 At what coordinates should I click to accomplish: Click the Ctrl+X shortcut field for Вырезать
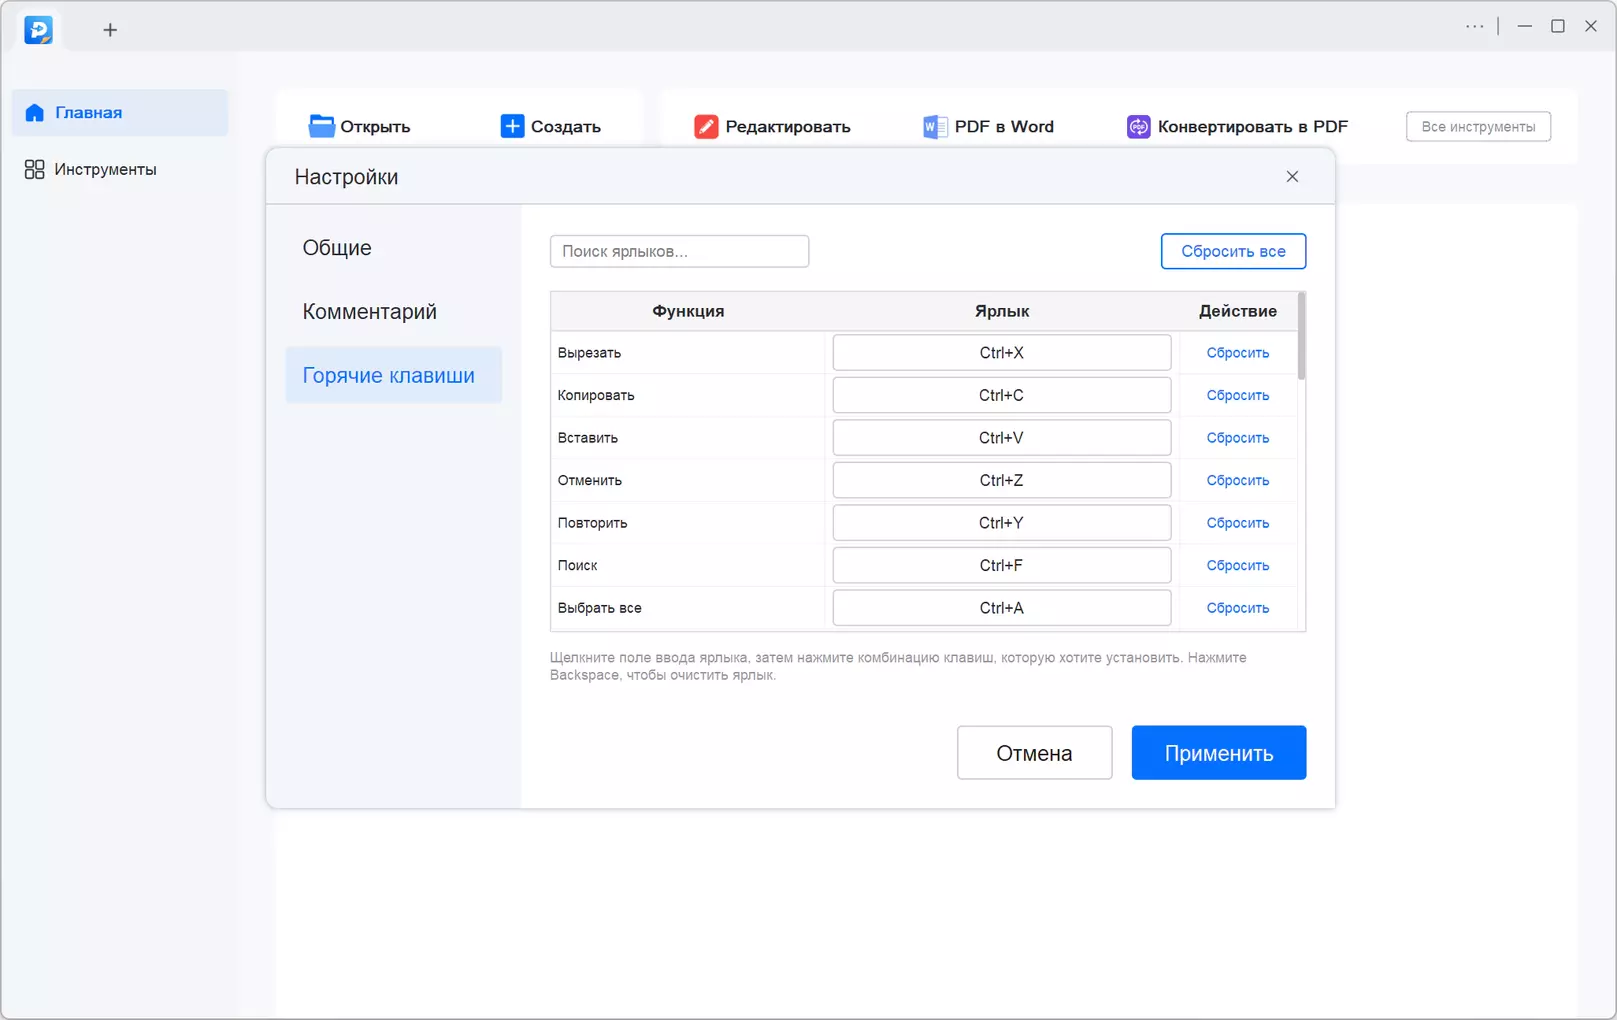[x=1001, y=353]
